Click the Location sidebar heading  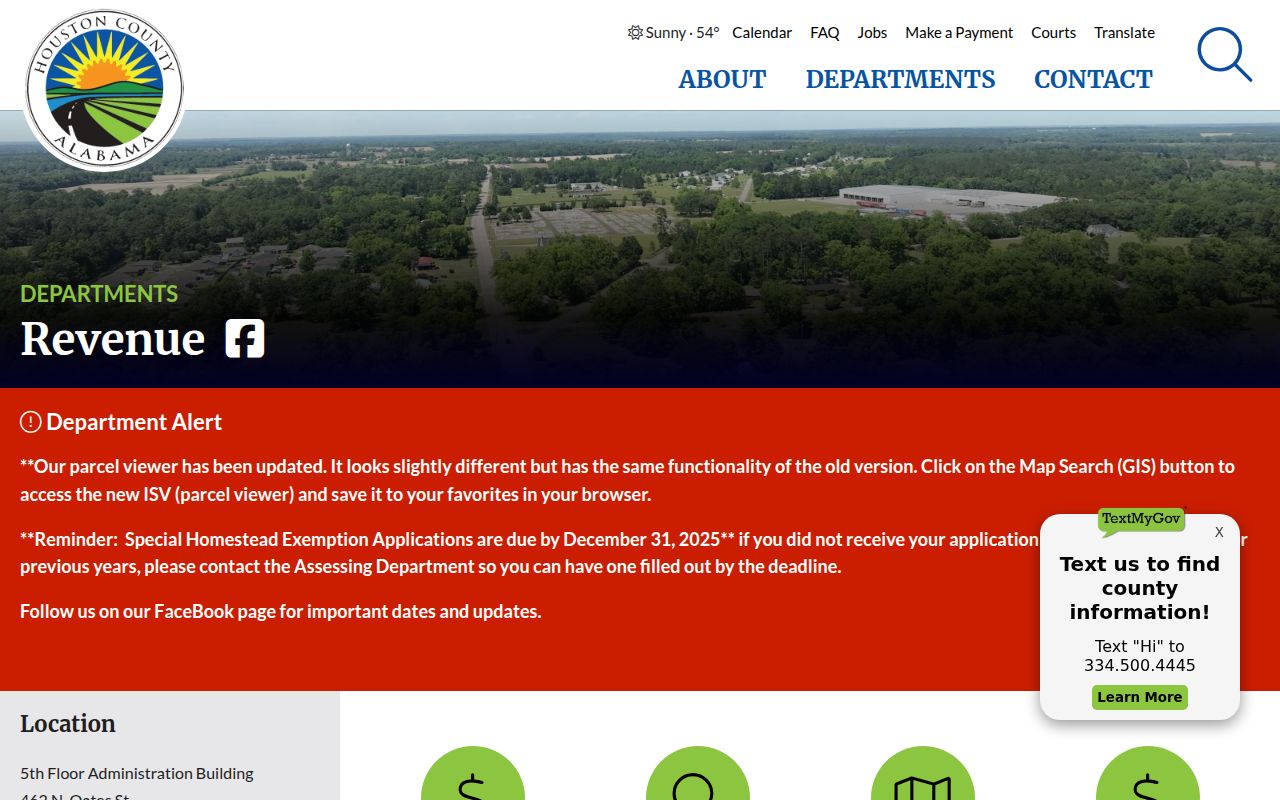tap(68, 723)
